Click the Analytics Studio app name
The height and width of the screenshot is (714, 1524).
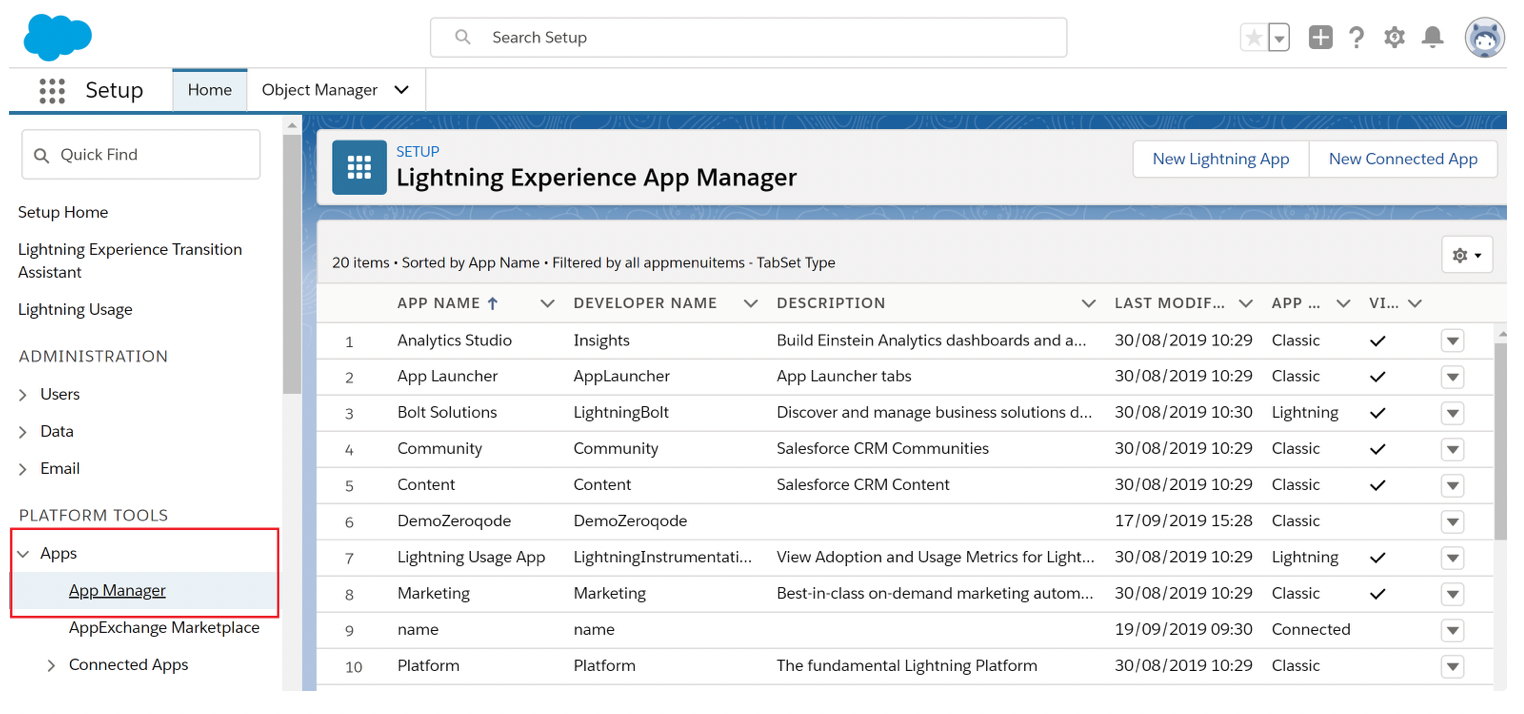(454, 341)
